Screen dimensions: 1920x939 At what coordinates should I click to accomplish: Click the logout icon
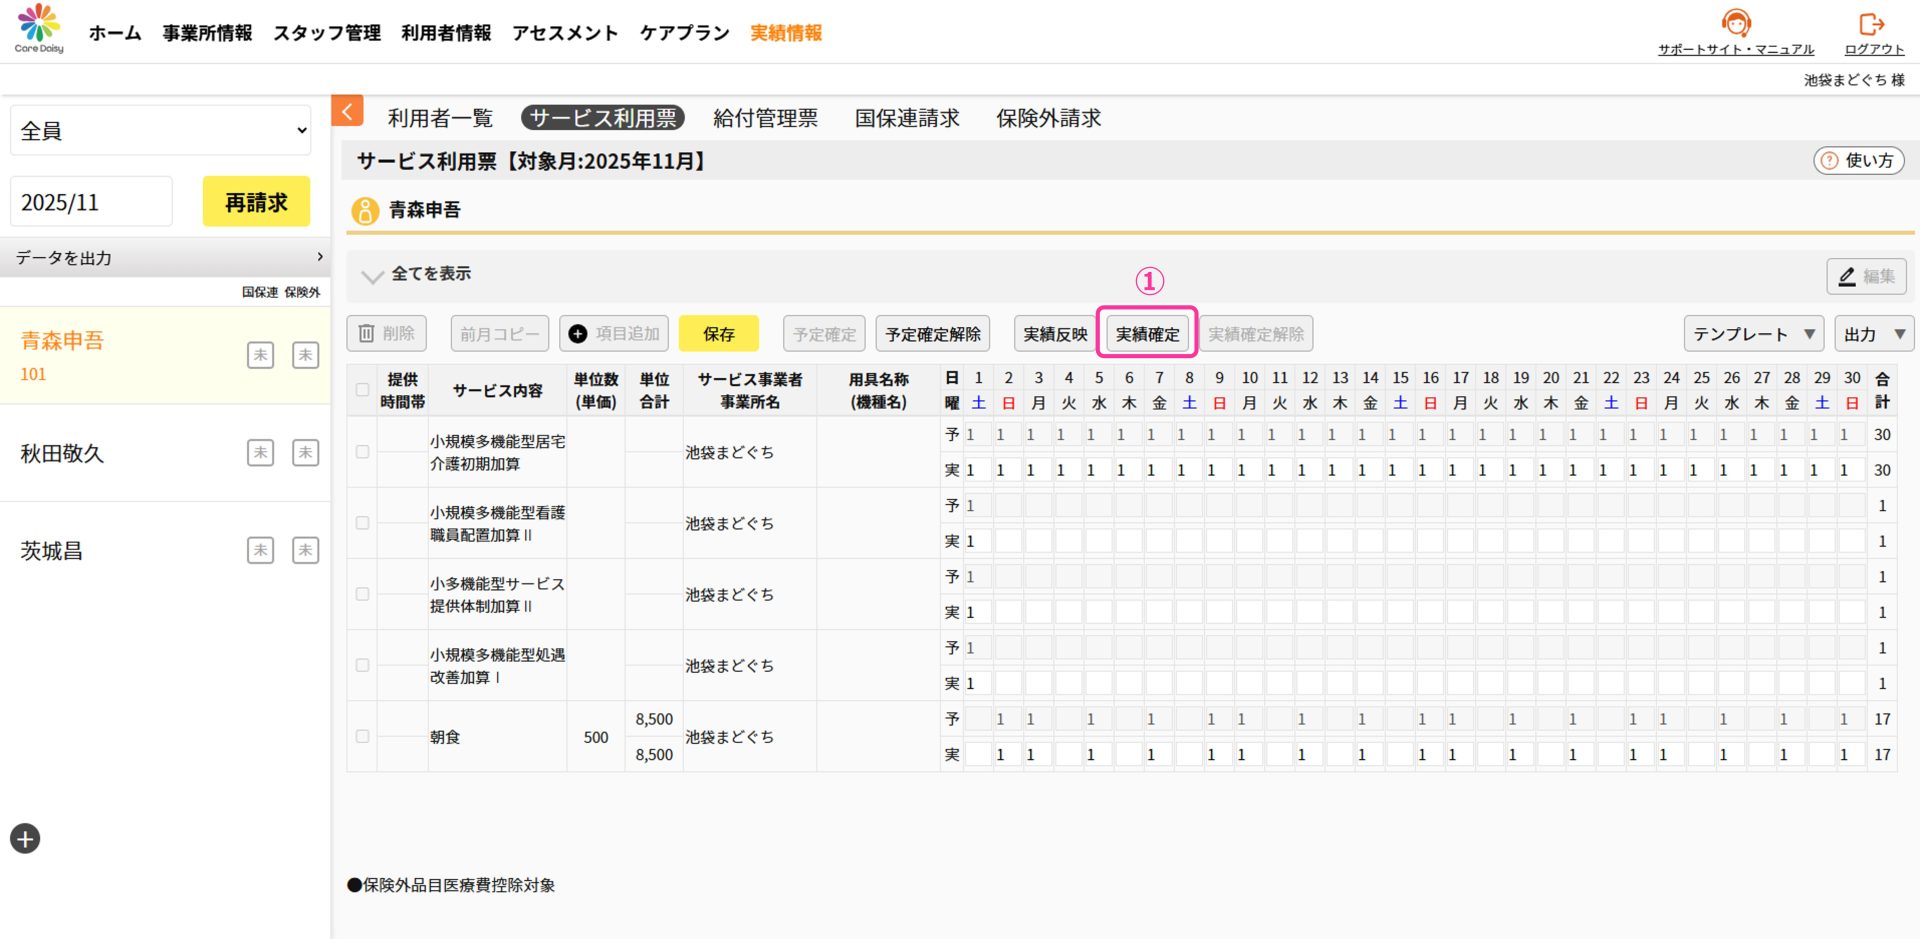tap(1871, 24)
